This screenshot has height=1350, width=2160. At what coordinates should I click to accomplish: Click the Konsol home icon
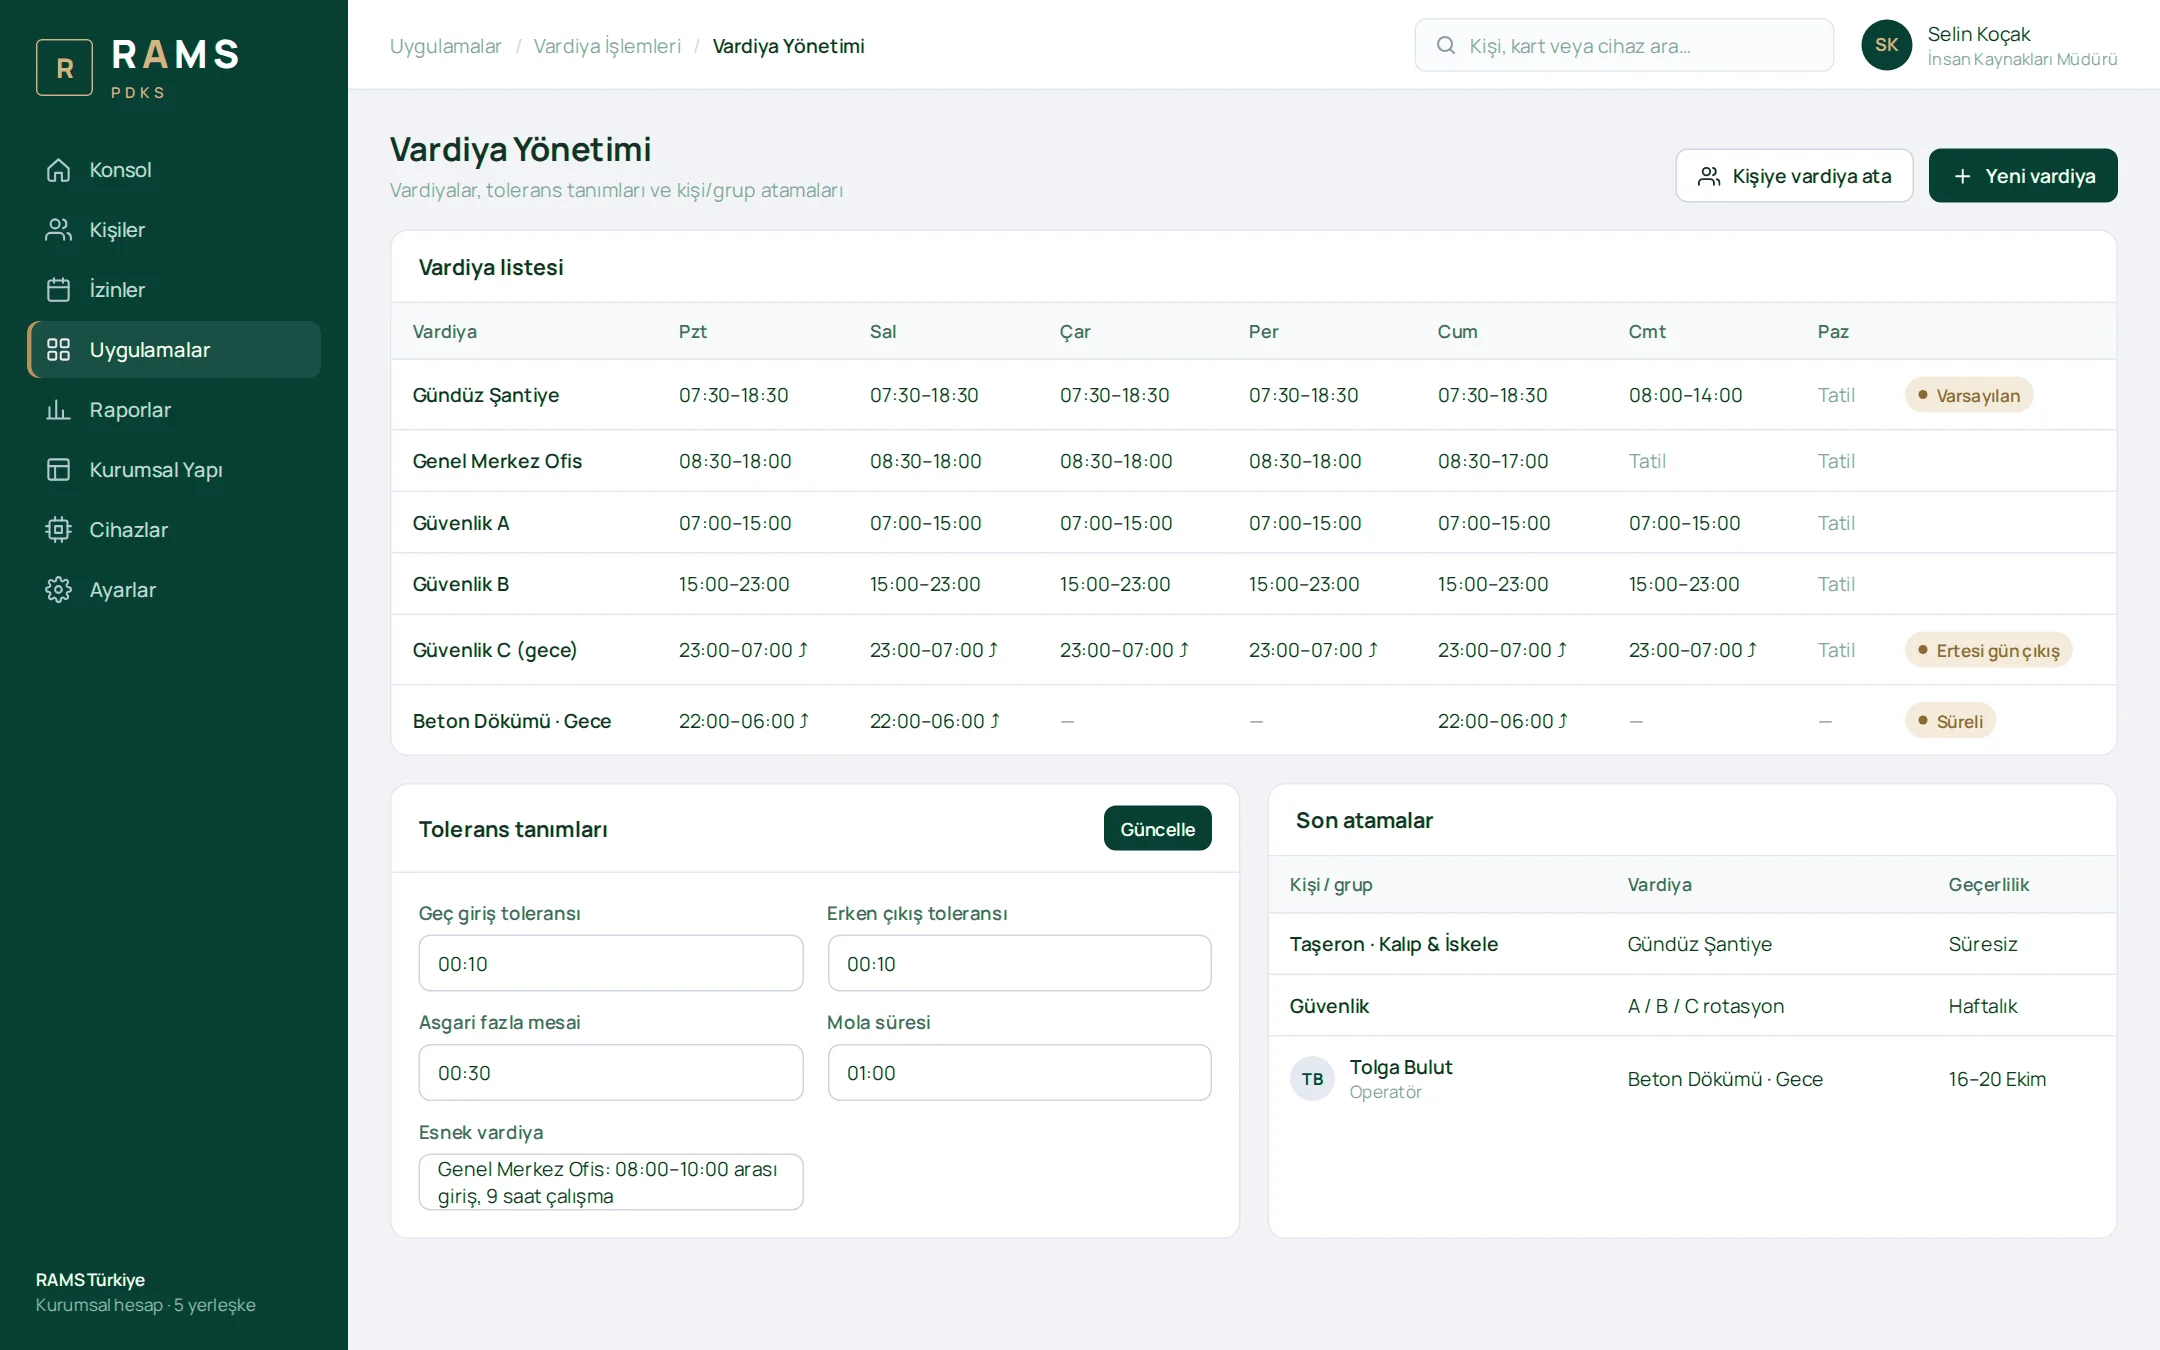tap(58, 170)
